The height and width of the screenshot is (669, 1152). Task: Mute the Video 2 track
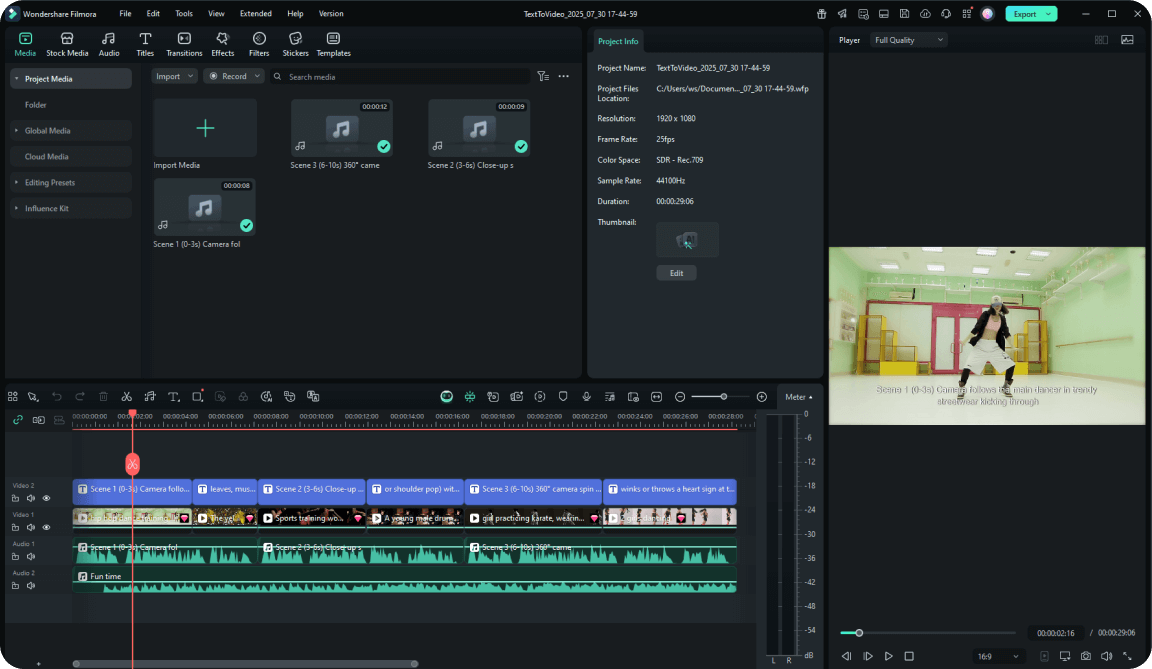(x=31, y=498)
